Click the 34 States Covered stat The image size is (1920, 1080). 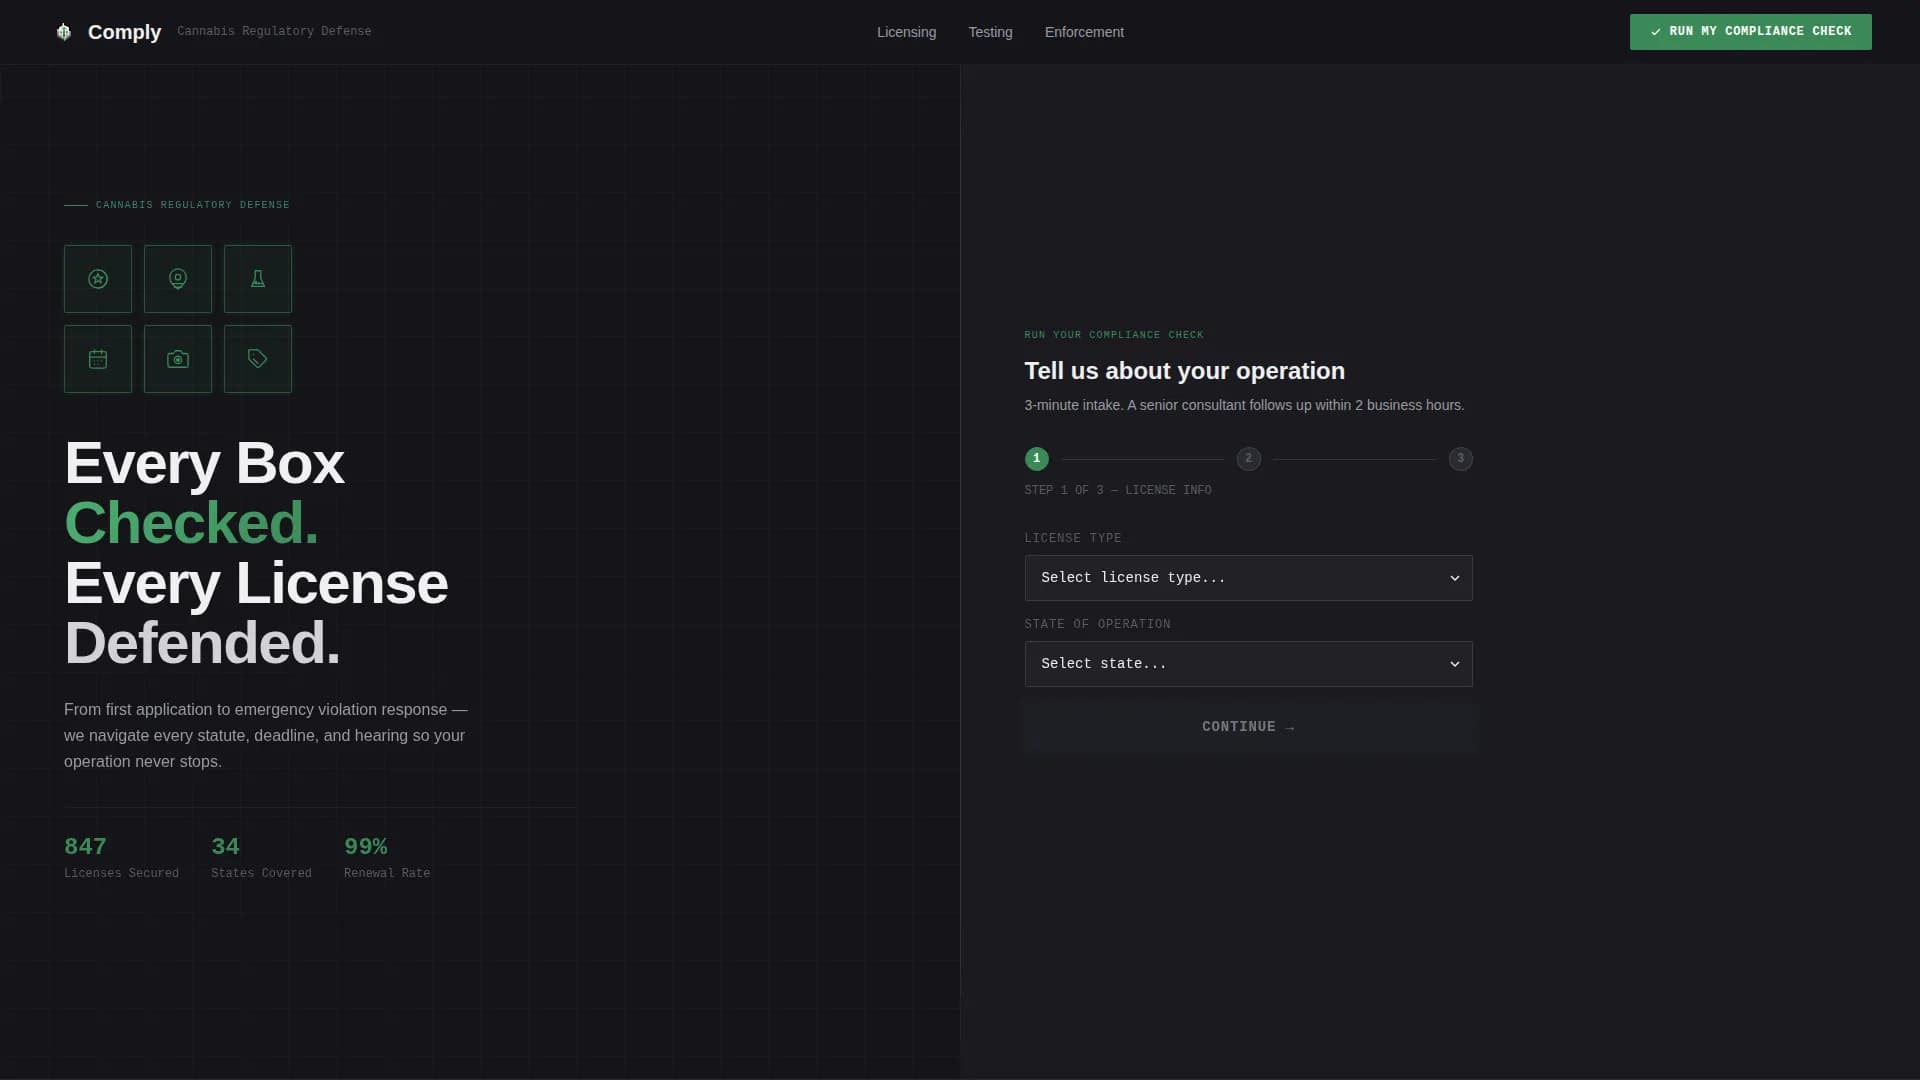click(261, 858)
